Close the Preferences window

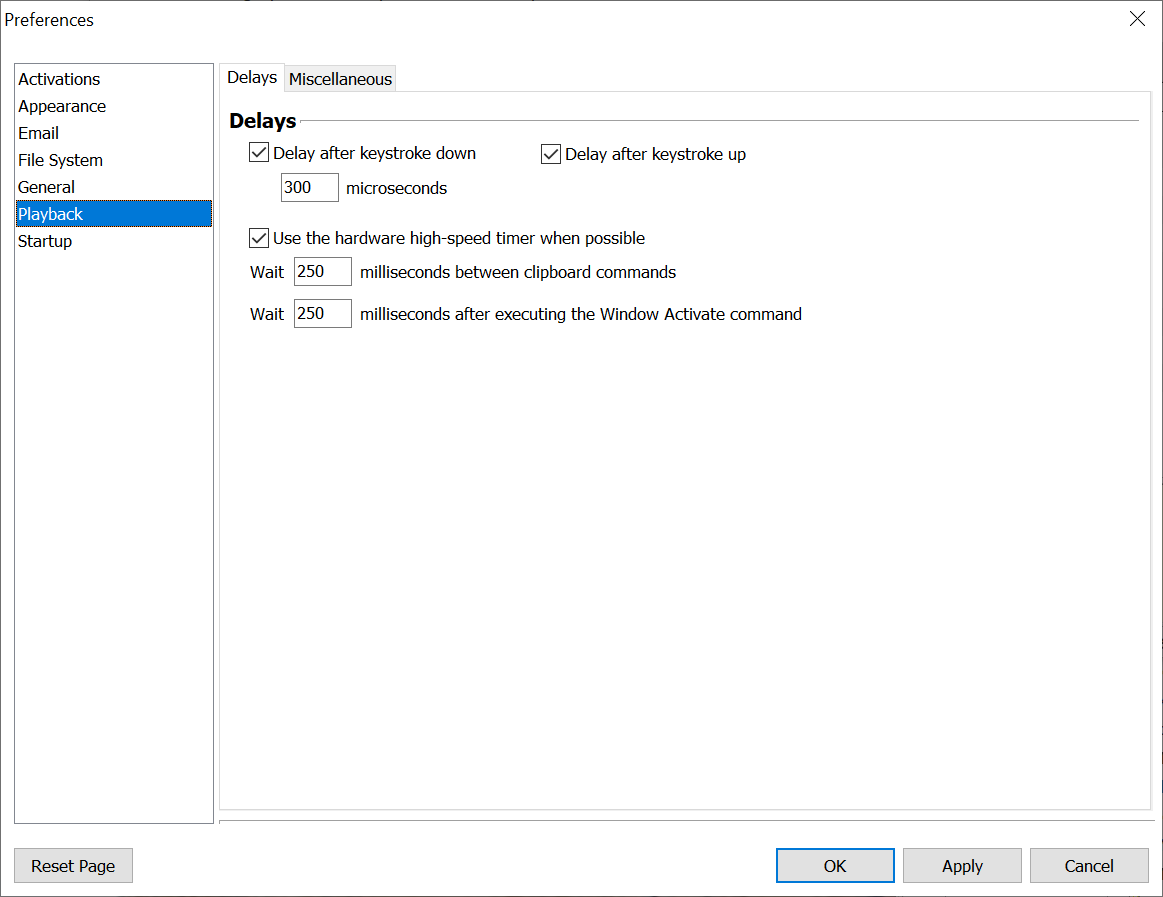[x=1137, y=19]
